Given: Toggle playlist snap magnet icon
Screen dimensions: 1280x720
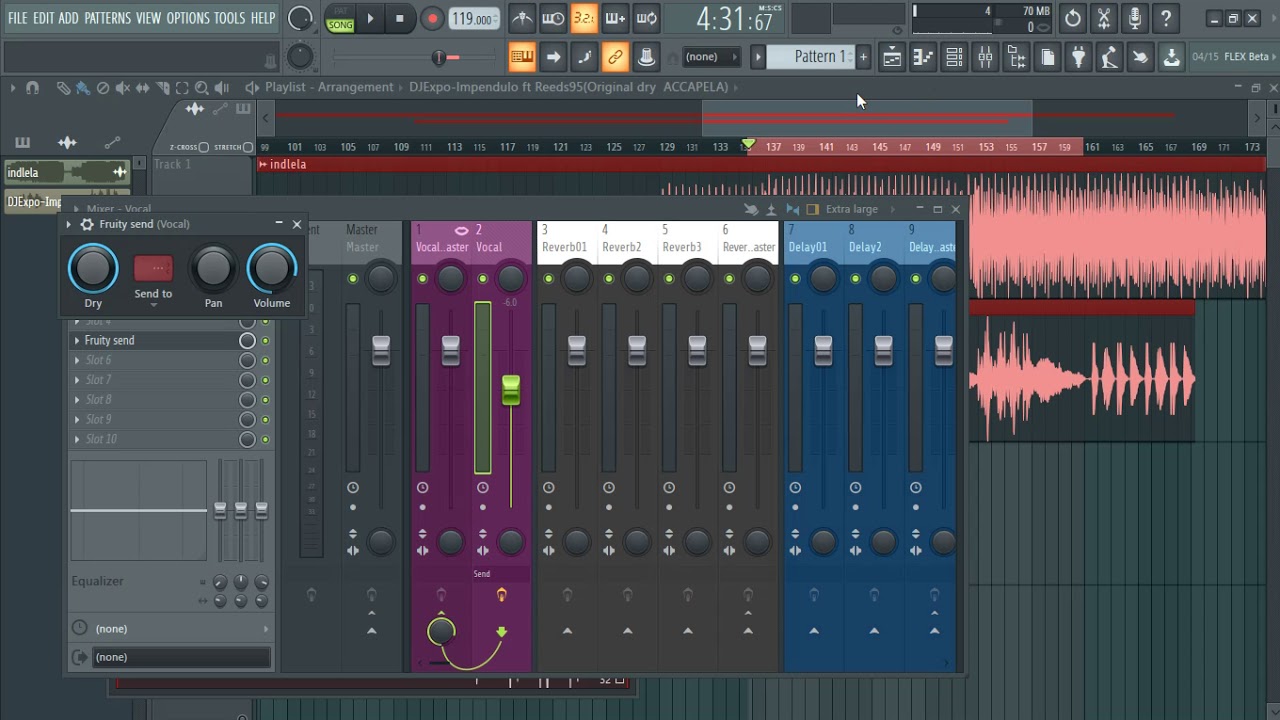Looking at the screenshot, I should pyautogui.click(x=32, y=88).
